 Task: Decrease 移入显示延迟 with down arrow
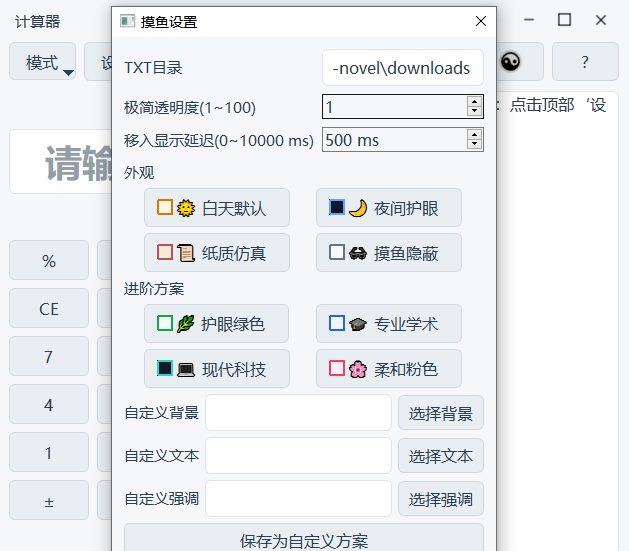coord(475,144)
